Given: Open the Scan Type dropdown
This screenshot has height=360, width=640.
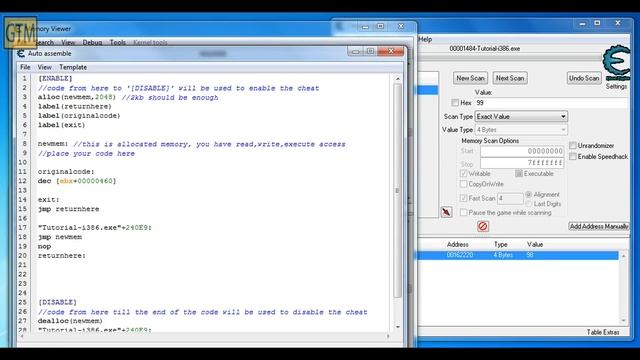Looking at the screenshot, I should [521, 117].
